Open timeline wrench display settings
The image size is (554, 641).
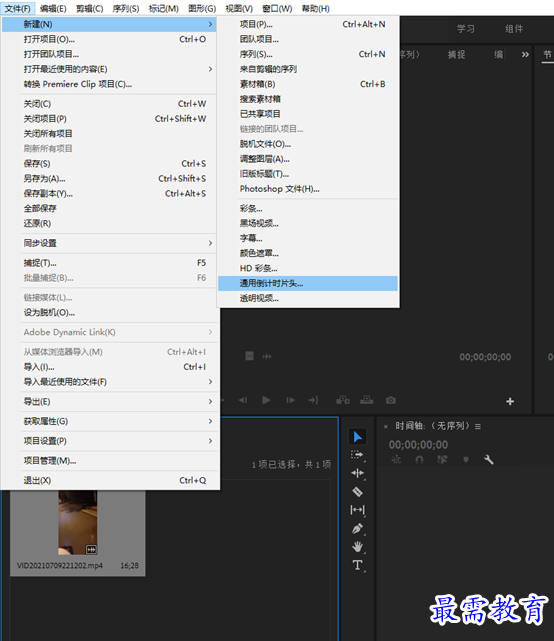[489, 460]
